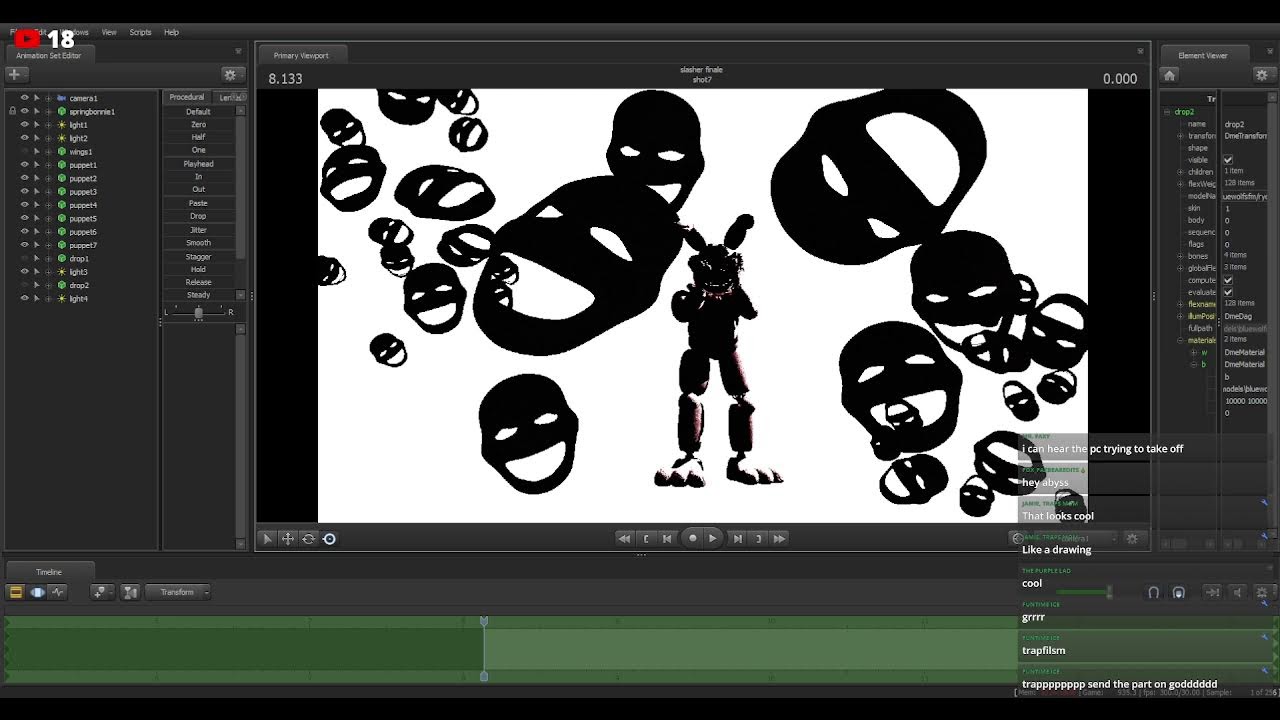Select the Timeline tab
1280x720 pixels.
click(x=49, y=572)
